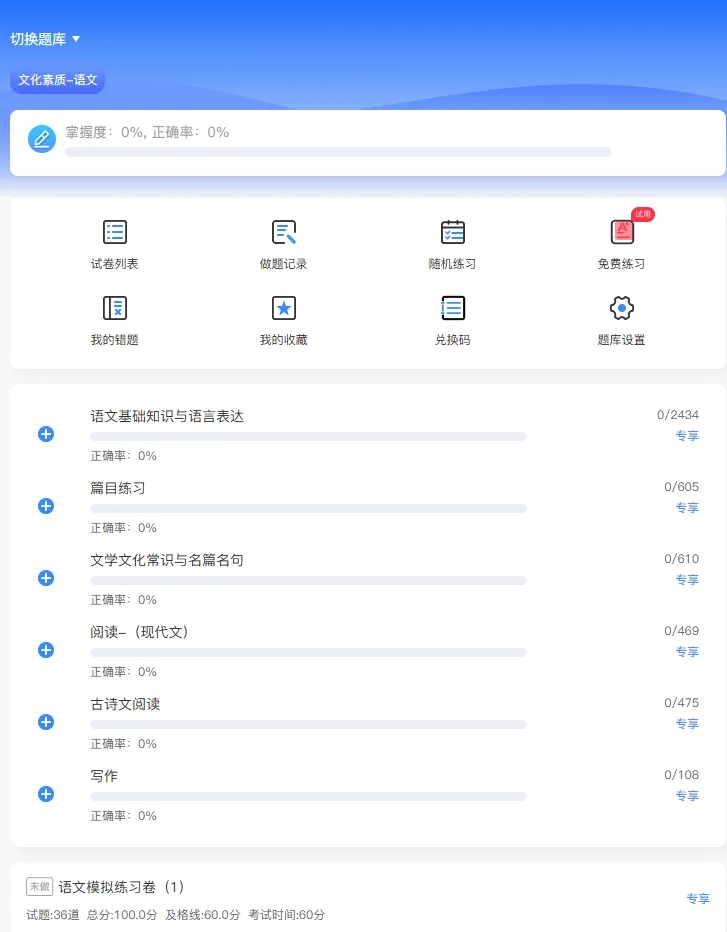Start 随机练习 random practice
727x932 pixels.
(x=452, y=233)
